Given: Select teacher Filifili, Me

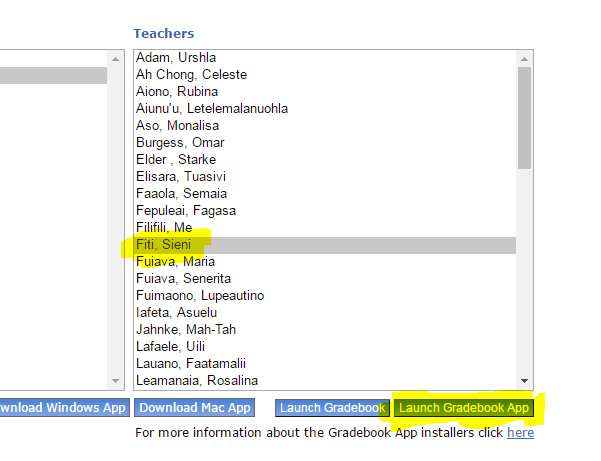Looking at the screenshot, I should [325, 227].
